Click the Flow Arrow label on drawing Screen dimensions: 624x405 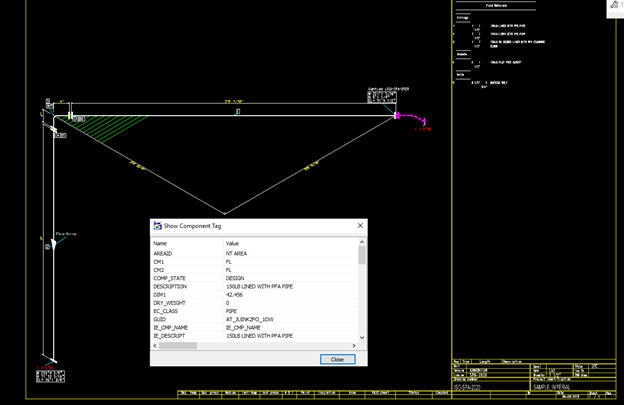click(66, 234)
